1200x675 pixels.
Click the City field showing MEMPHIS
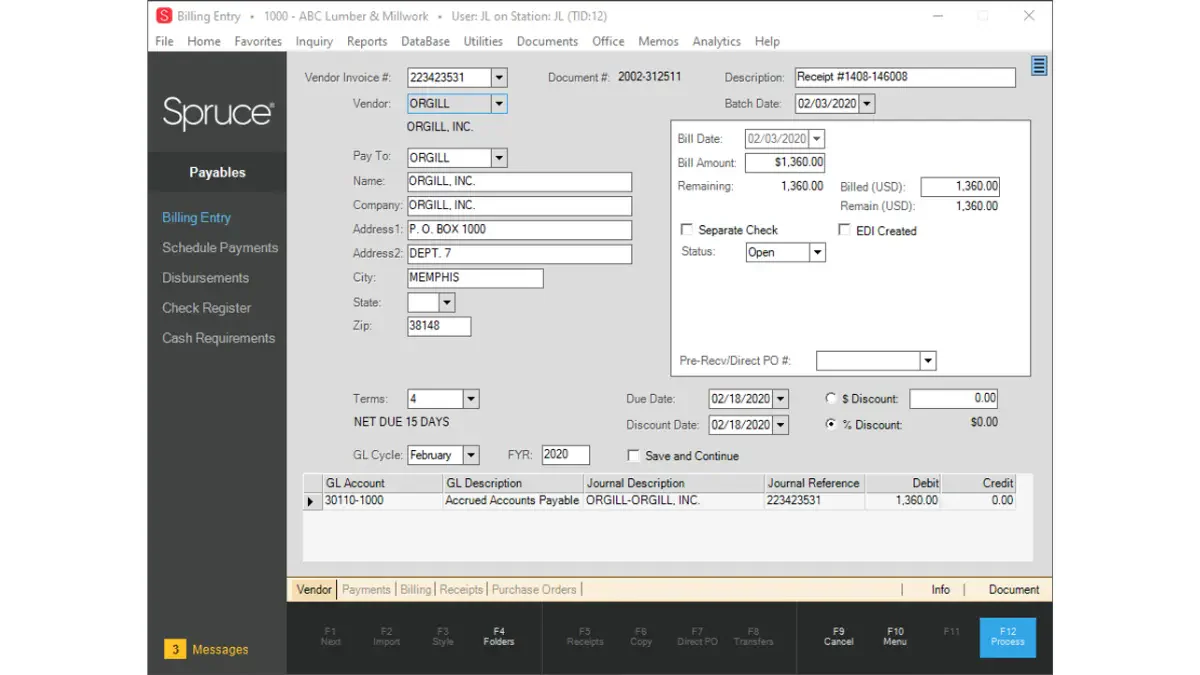click(x=475, y=278)
